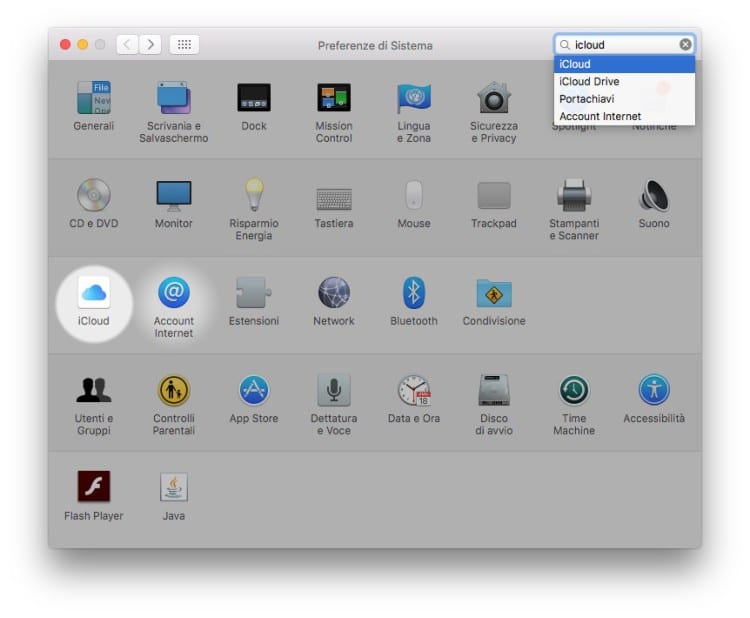Screen dimensions: 750x618
Task: Minimize window with the yellow button
Action: click(83, 44)
